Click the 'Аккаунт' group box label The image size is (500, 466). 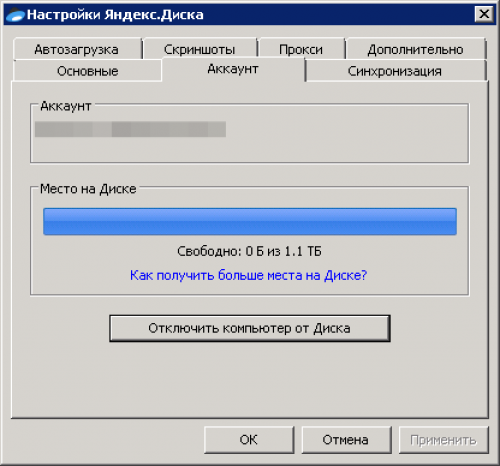(x=66, y=106)
